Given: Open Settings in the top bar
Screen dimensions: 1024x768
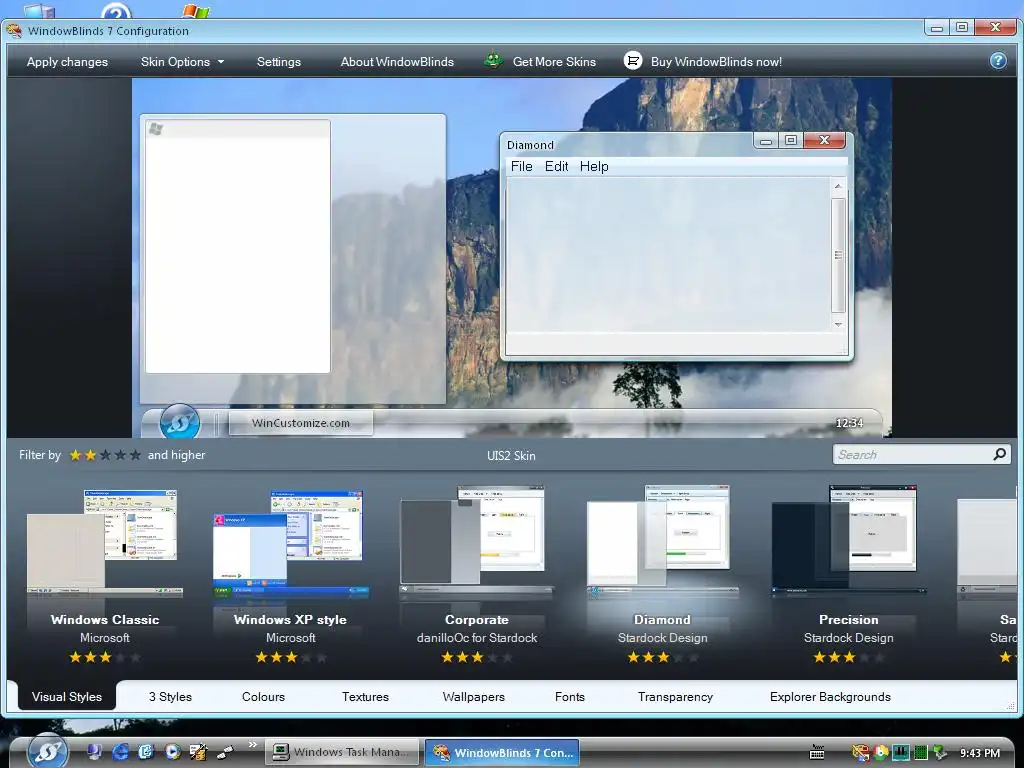Looking at the screenshot, I should tap(279, 61).
